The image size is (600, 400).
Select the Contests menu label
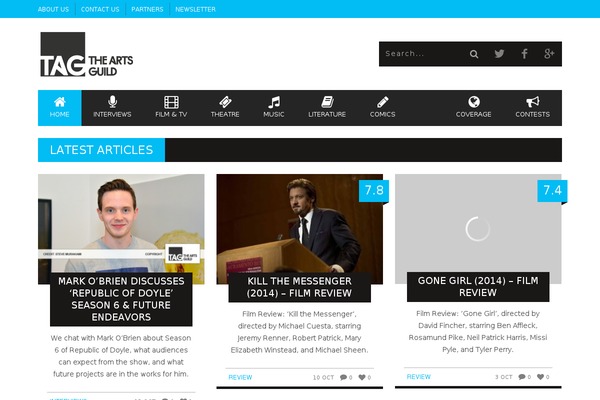tap(532, 114)
